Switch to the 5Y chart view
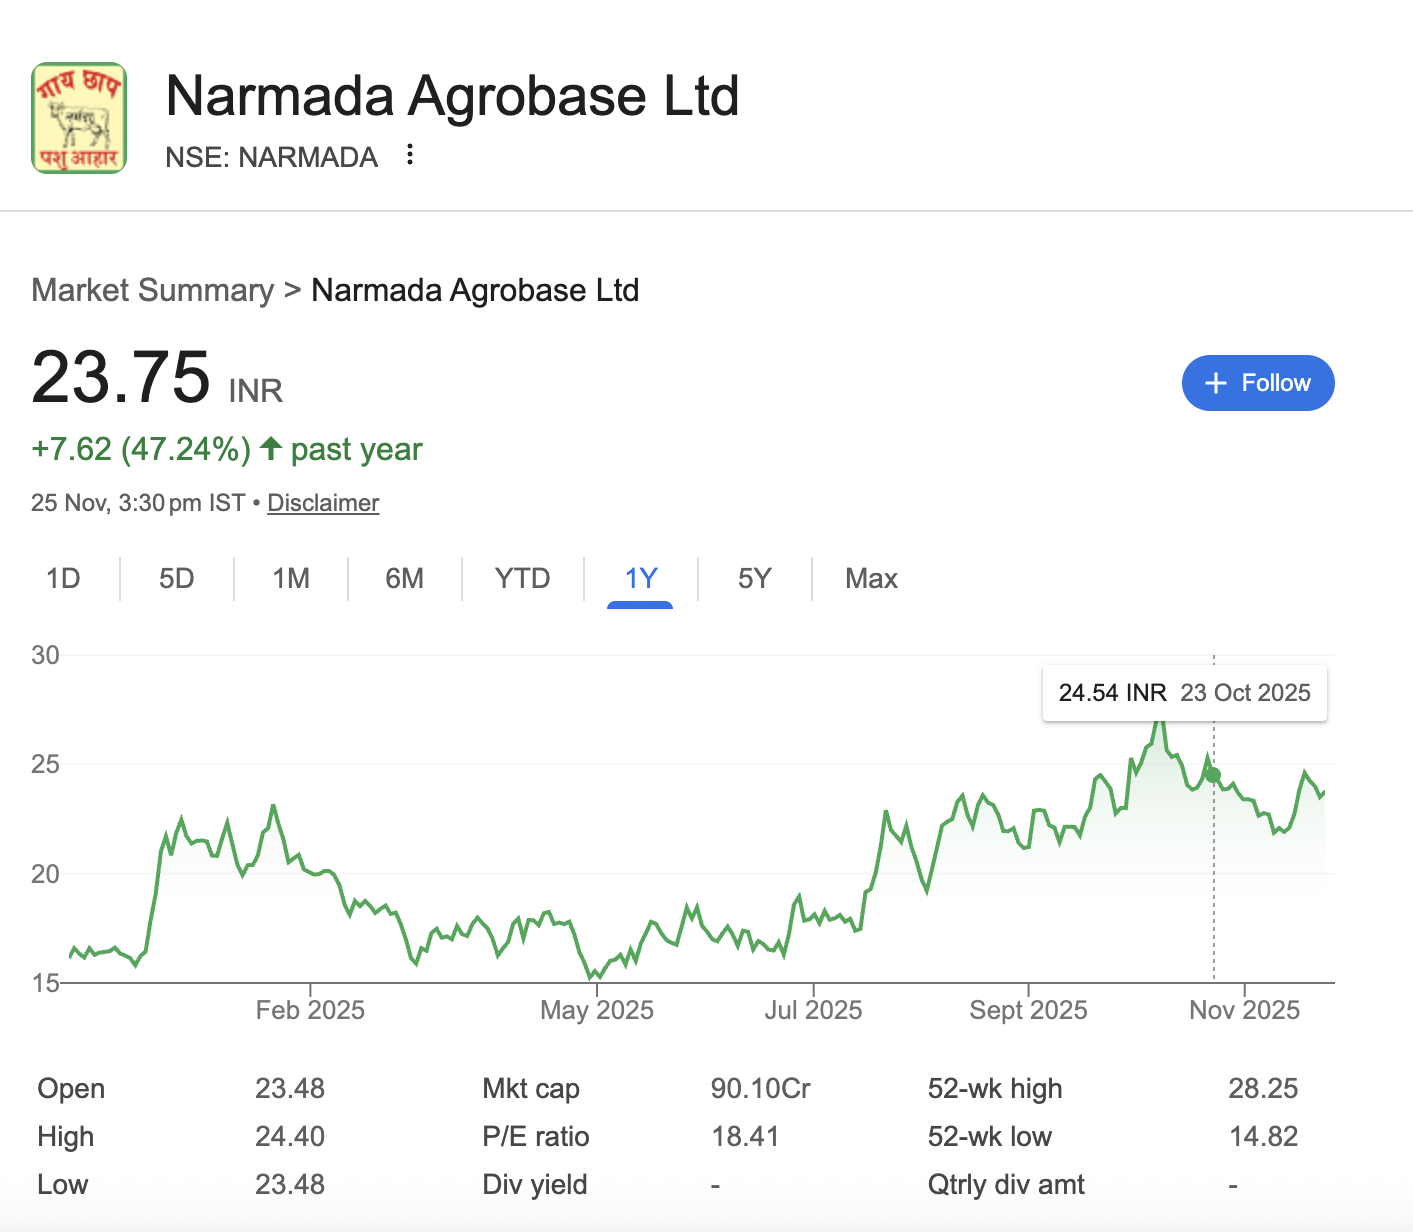Image resolution: width=1413 pixels, height=1232 pixels. (x=755, y=579)
